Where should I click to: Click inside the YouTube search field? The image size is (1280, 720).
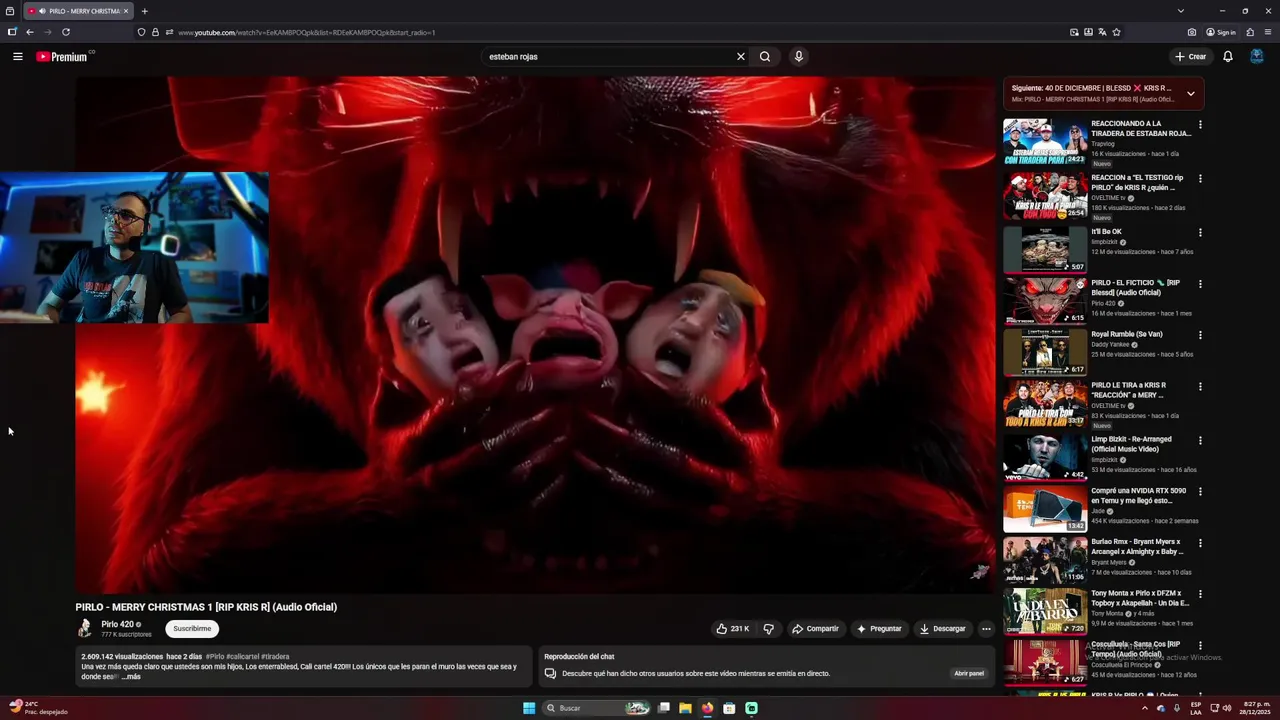point(608,57)
